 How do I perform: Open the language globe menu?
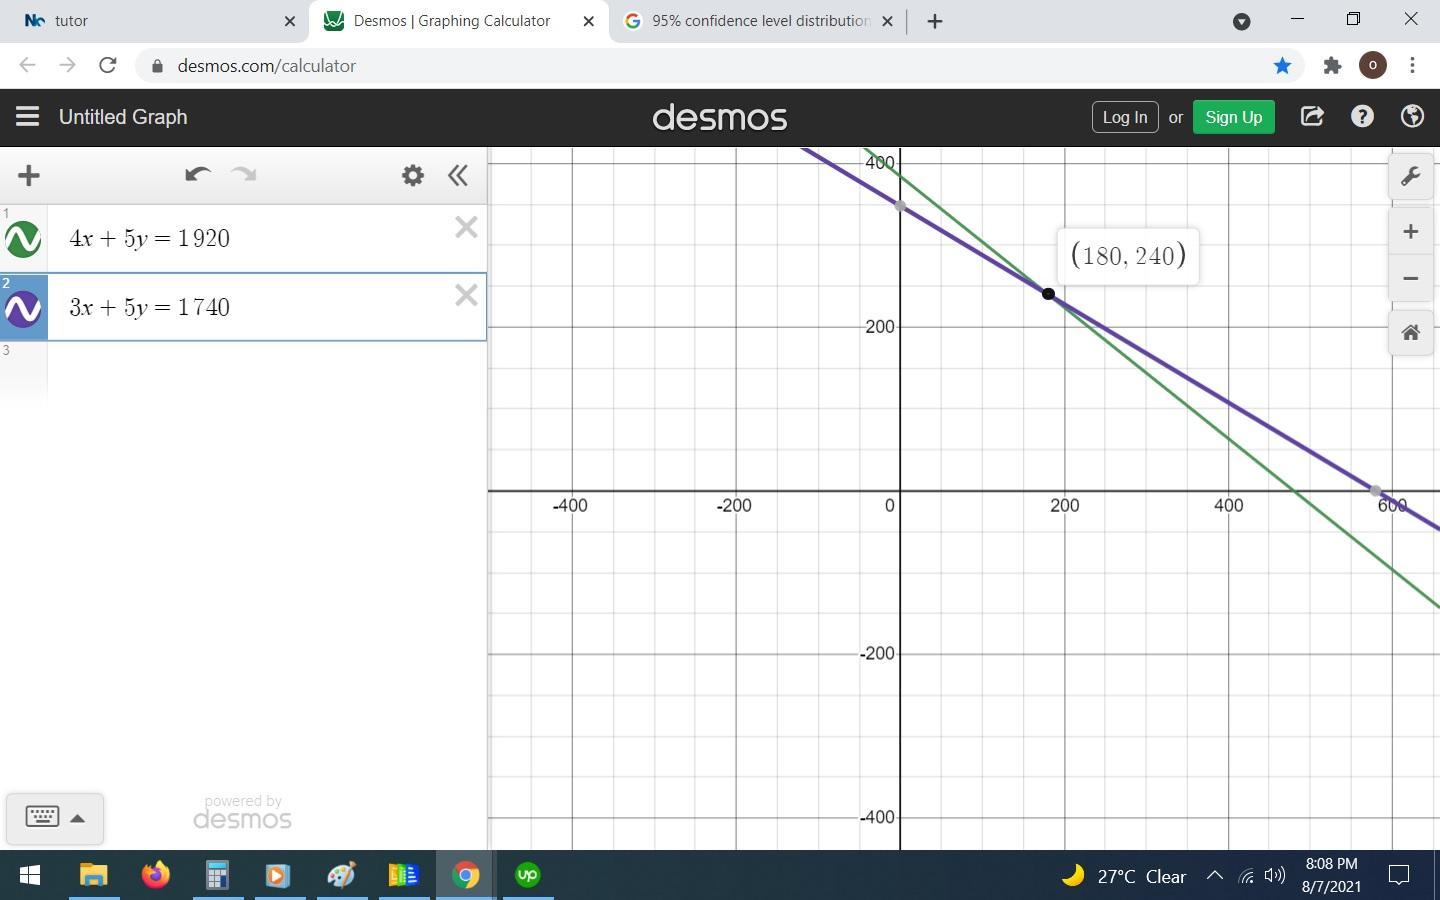click(x=1412, y=117)
